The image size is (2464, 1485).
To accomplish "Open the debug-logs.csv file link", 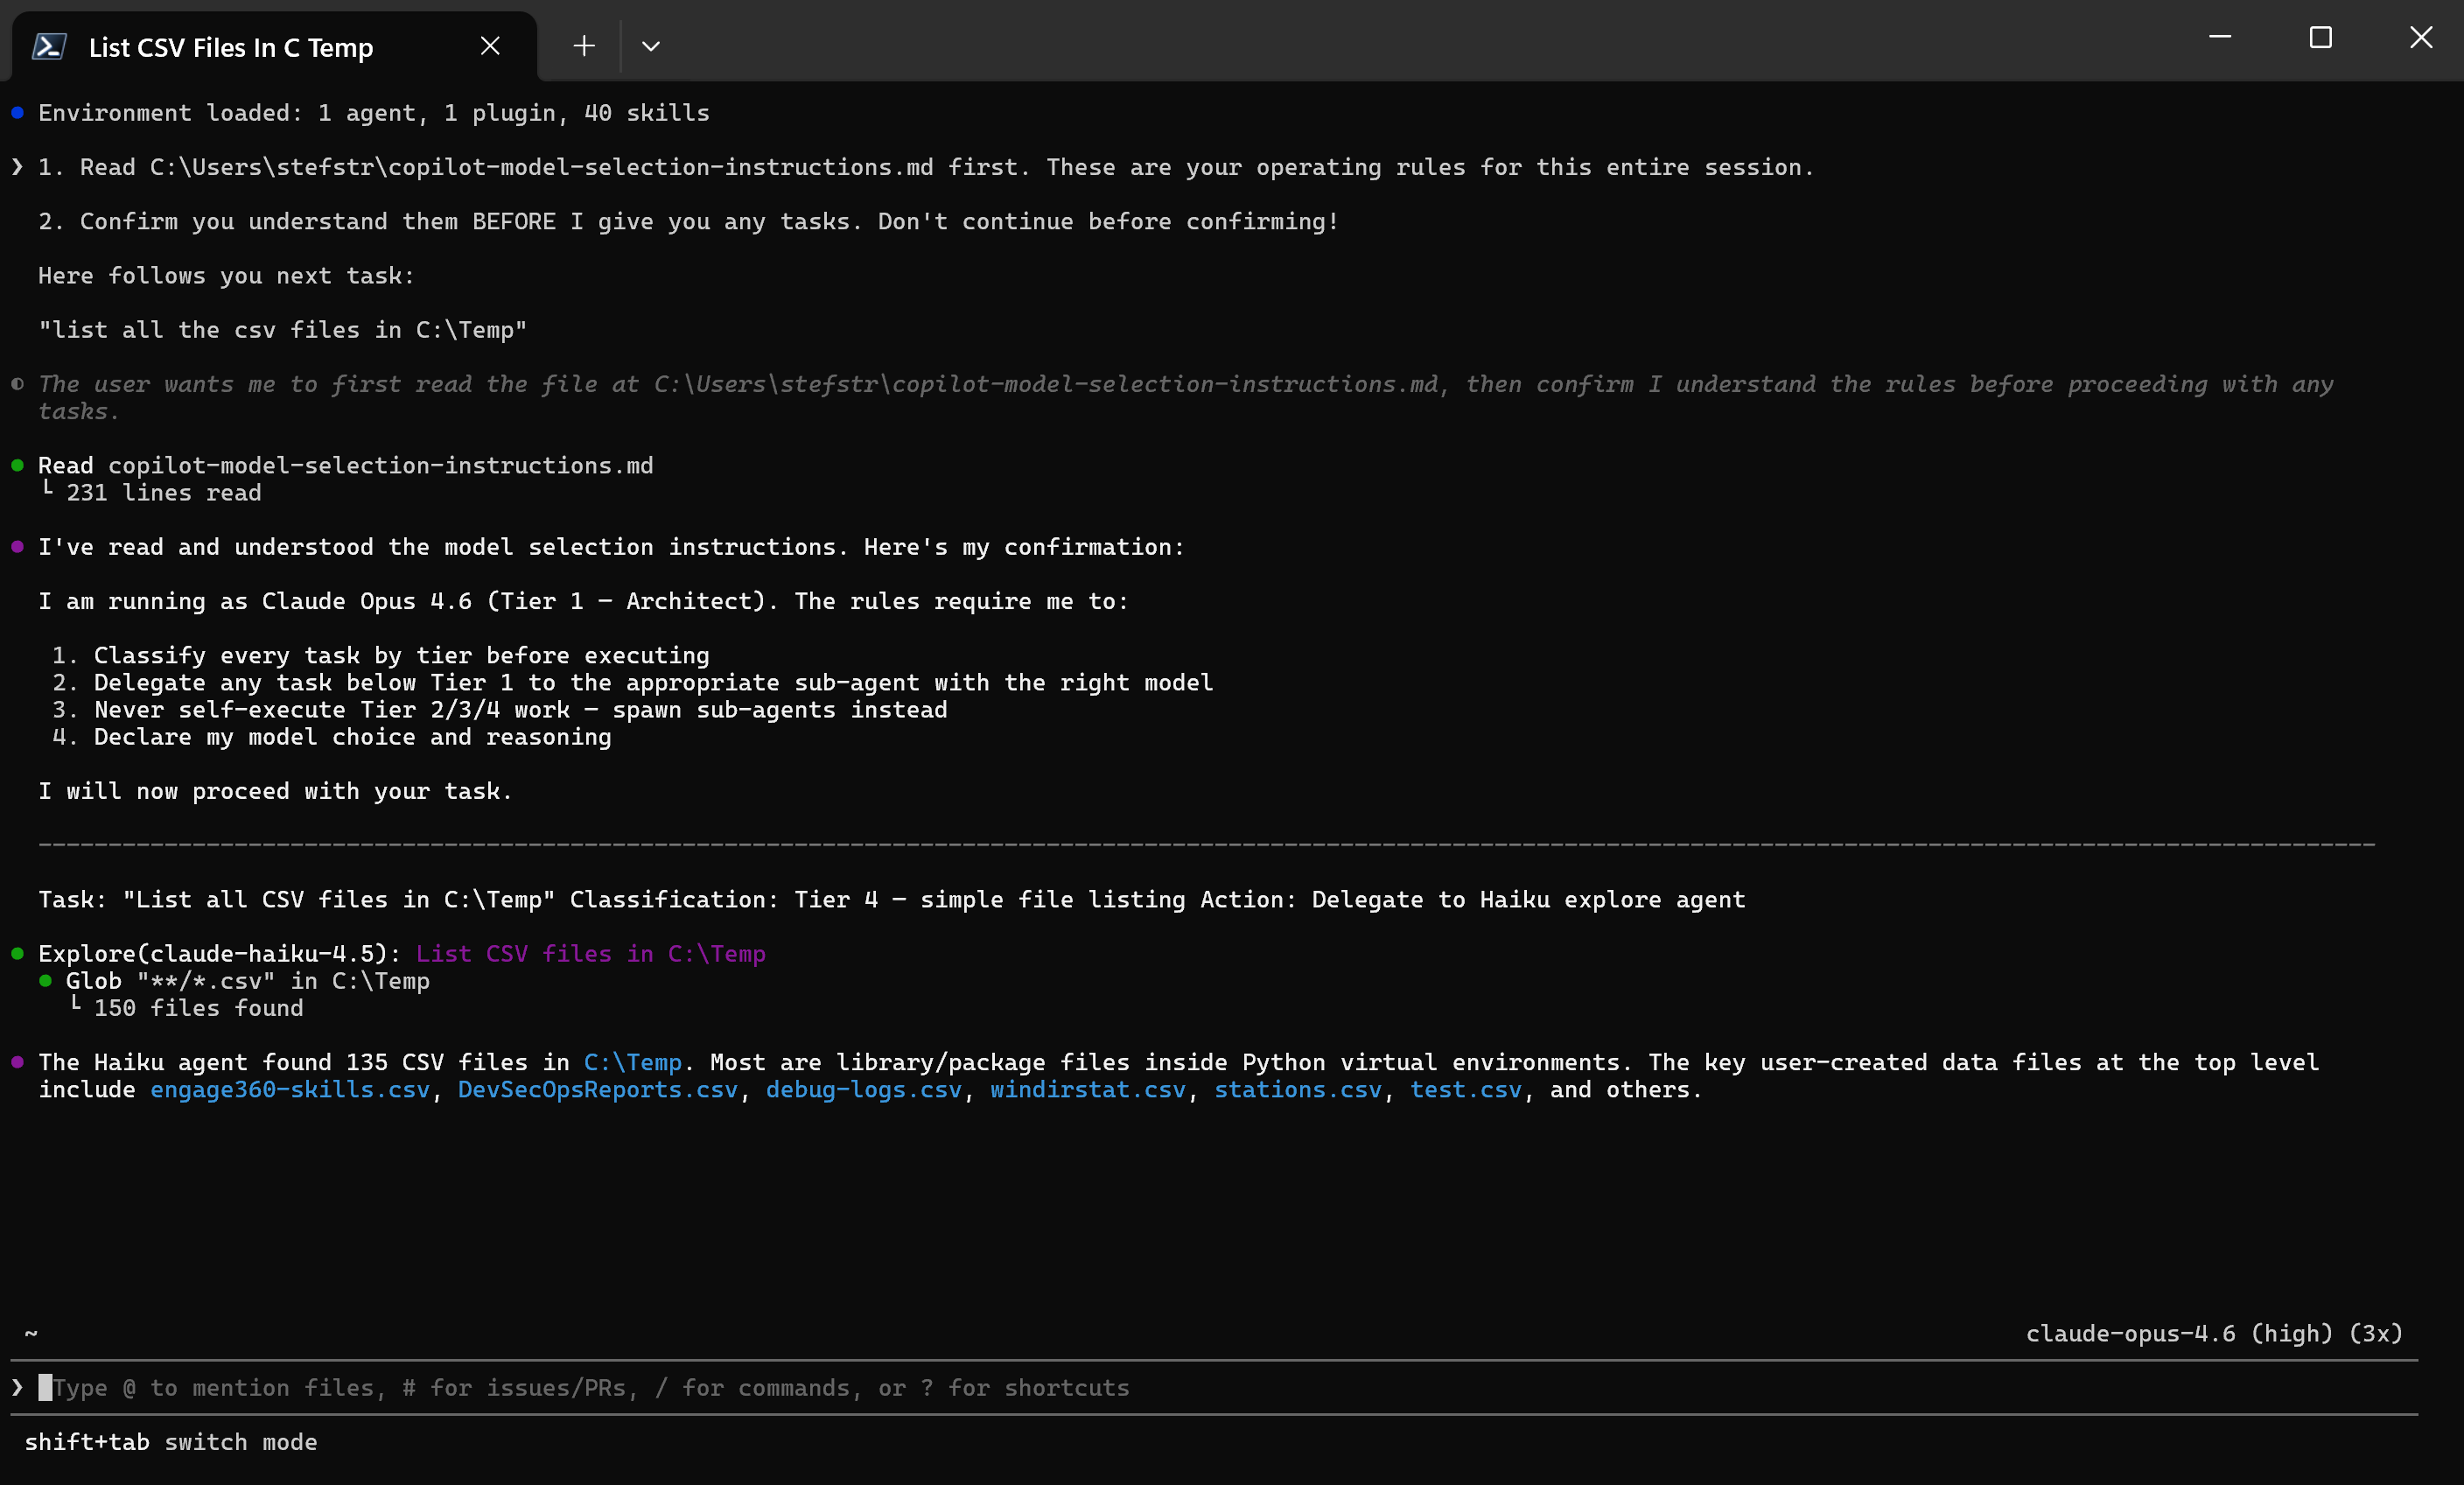I will [863, 1090].
